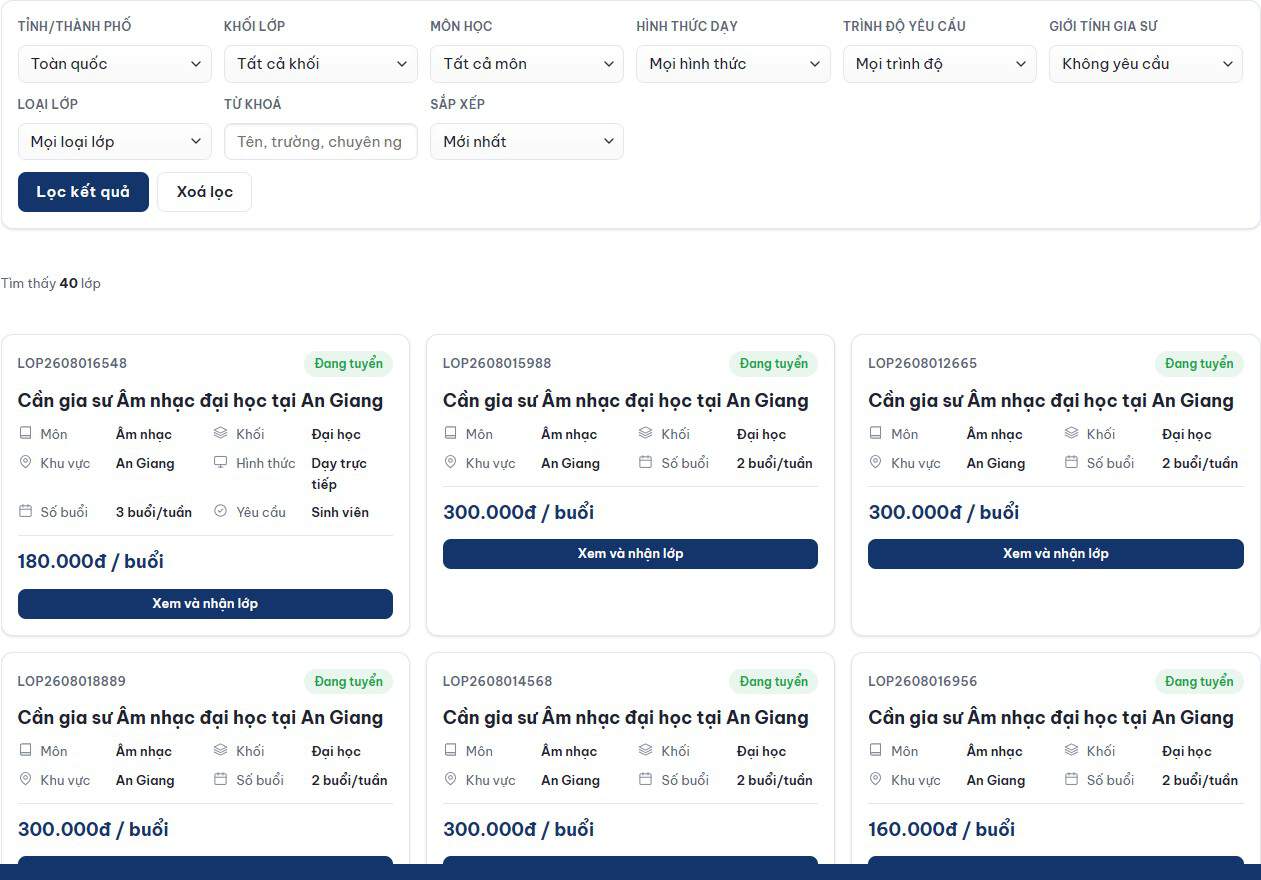
Task: Click the book icon beside Môn in class LOP2608016548
Action: (26, 434)
